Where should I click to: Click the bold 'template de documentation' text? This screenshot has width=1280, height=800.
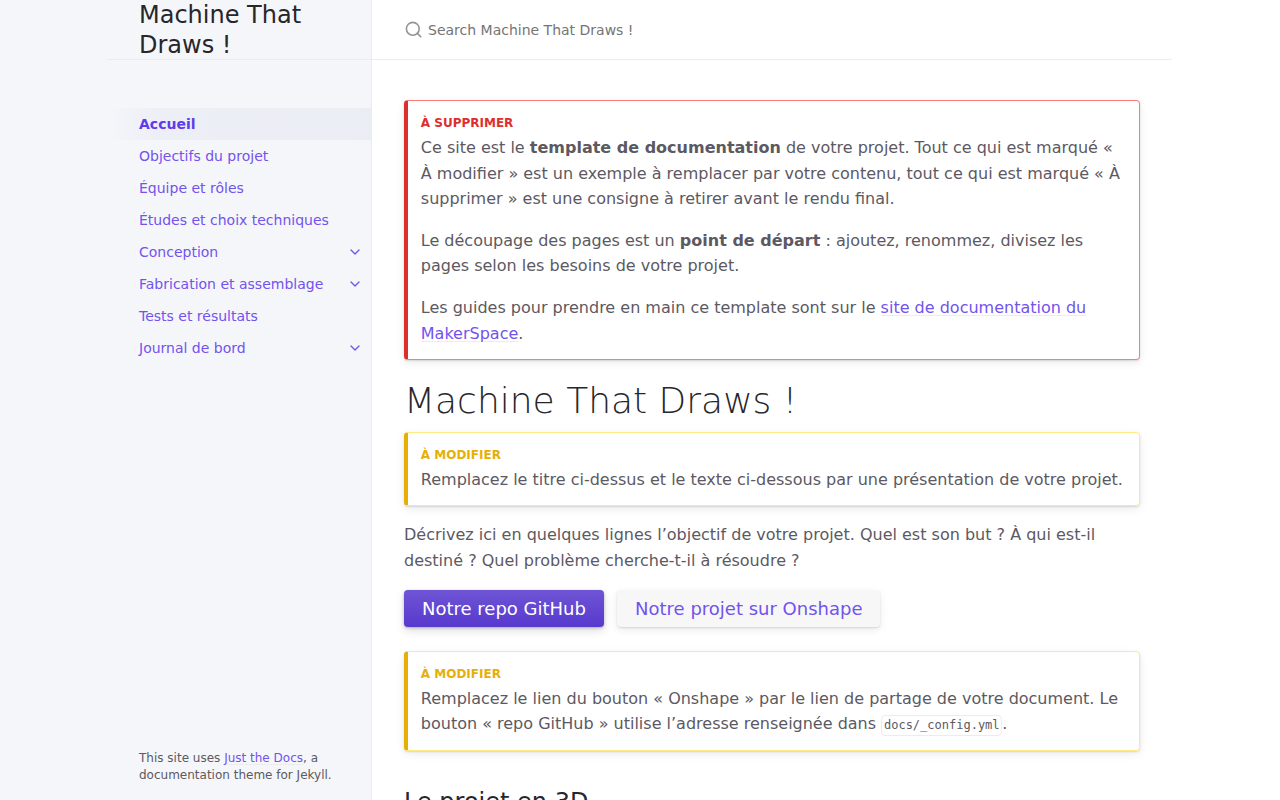coord(655,147)
